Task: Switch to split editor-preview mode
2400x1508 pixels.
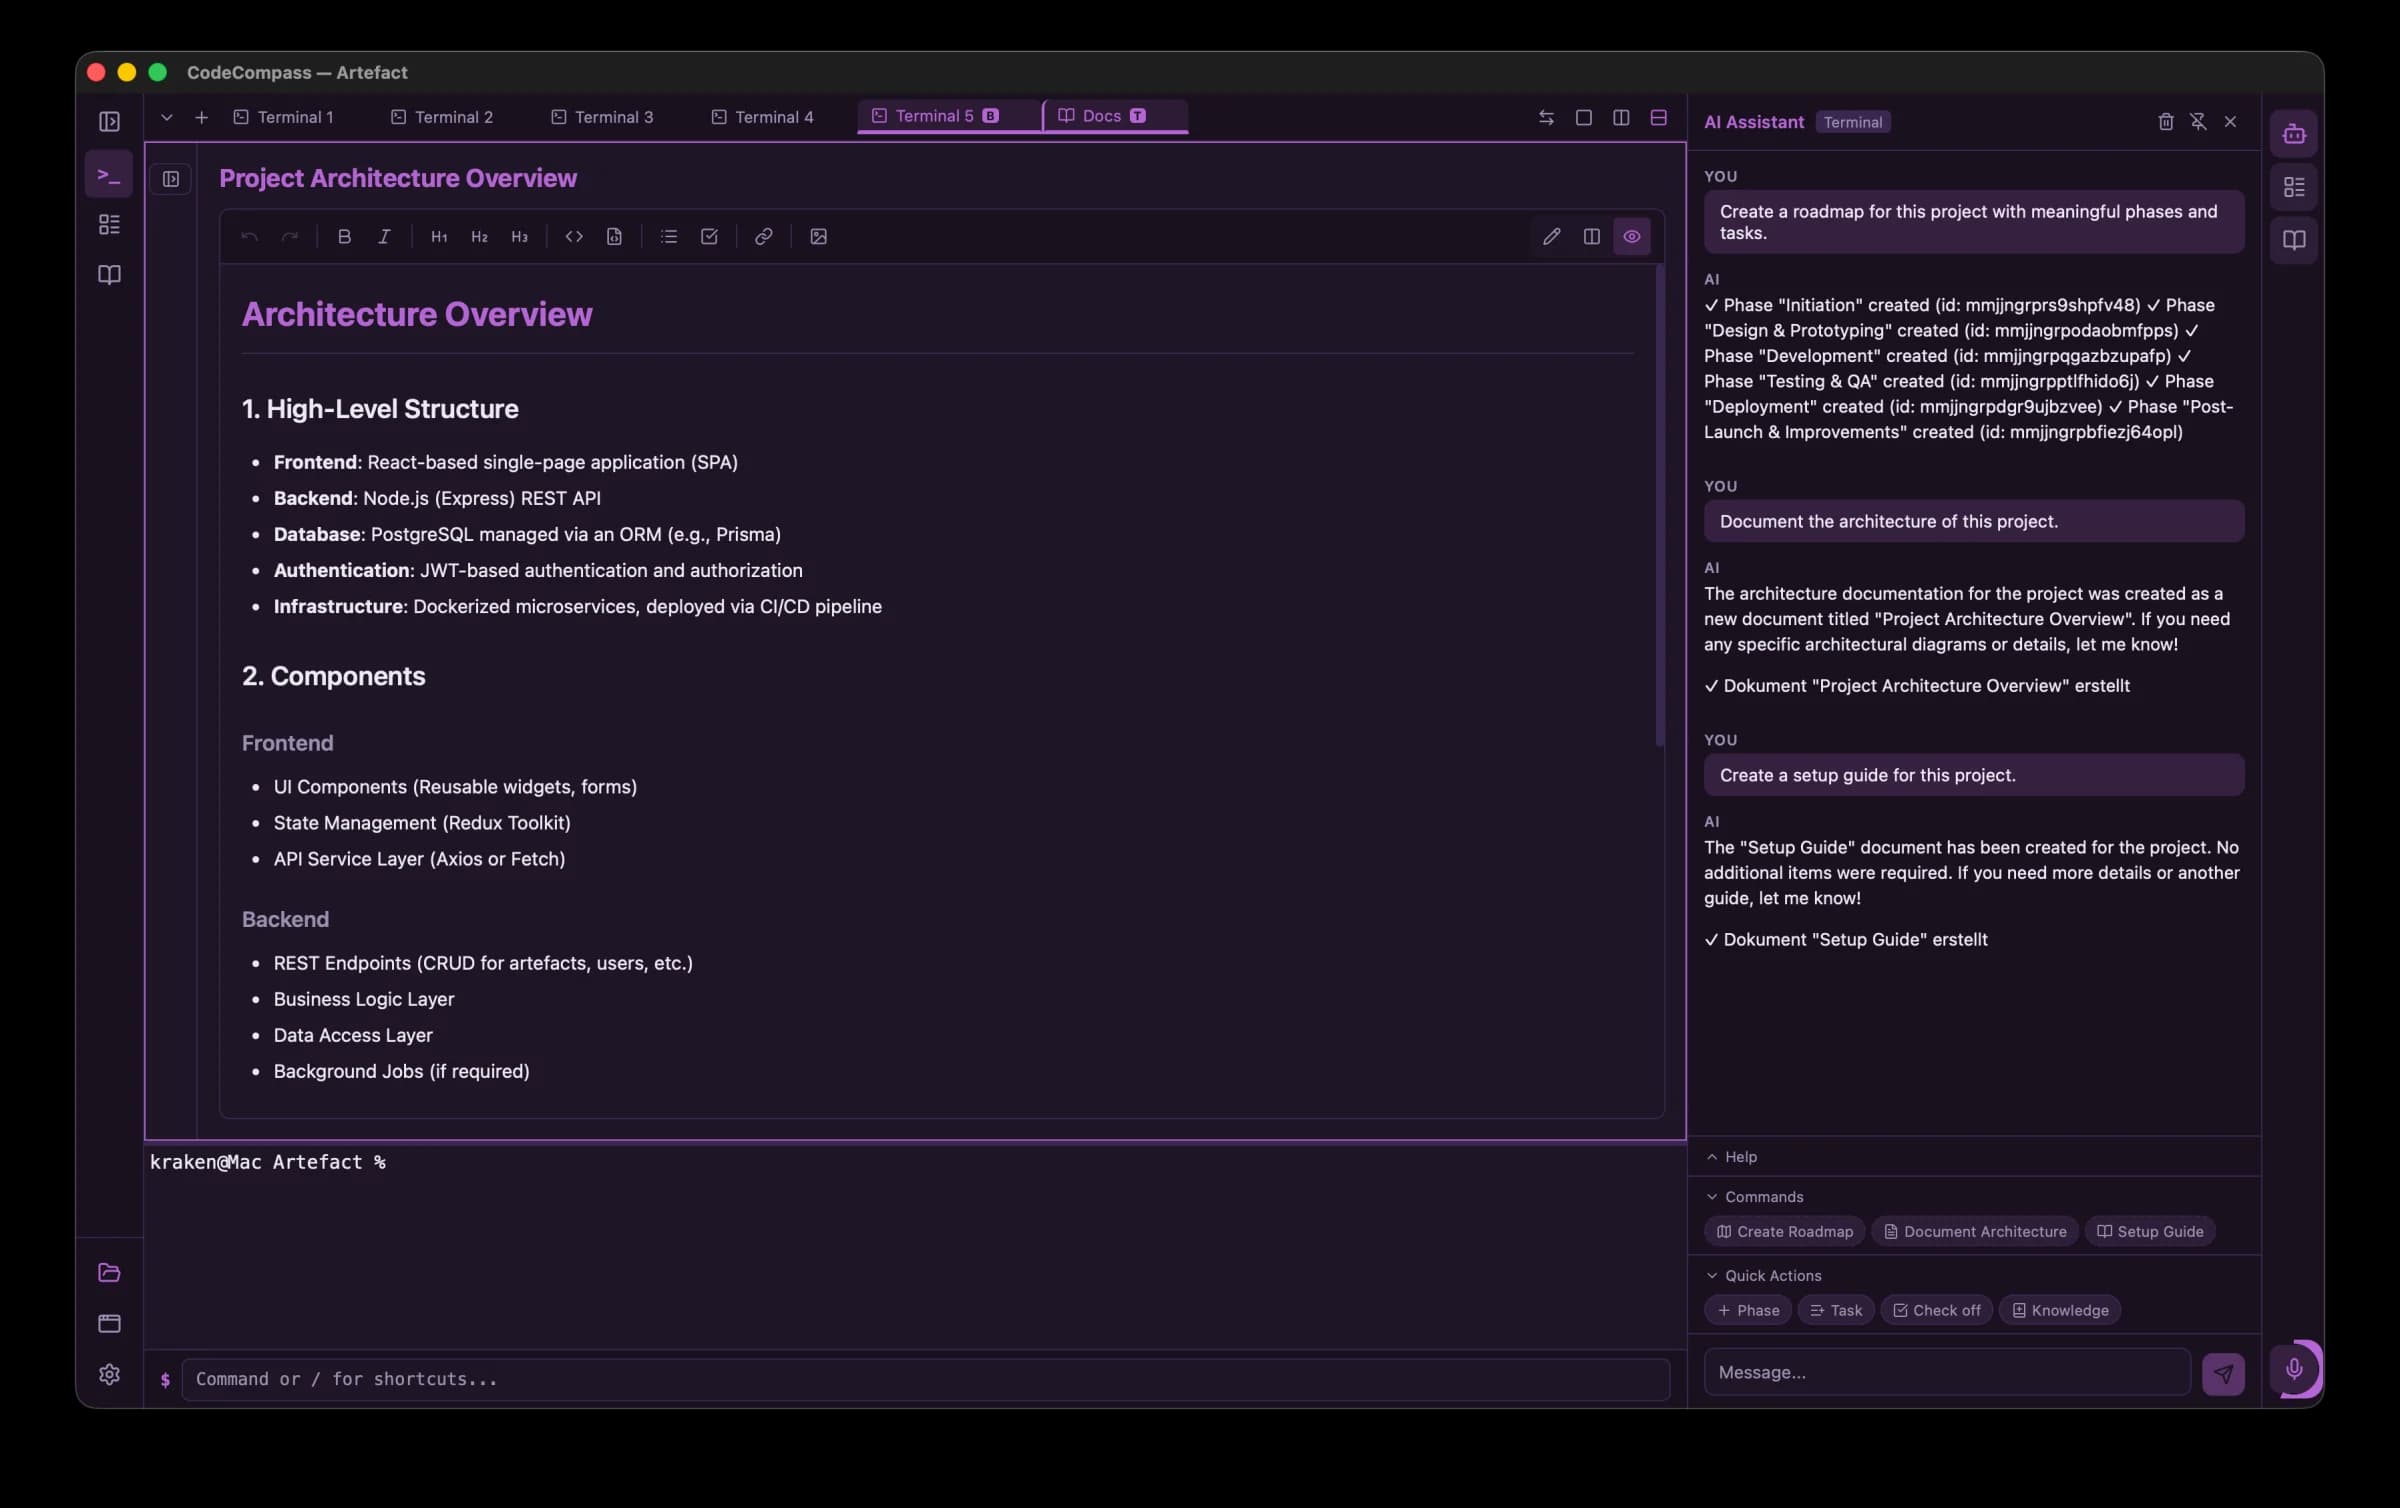Action: tap(1591, 237)
